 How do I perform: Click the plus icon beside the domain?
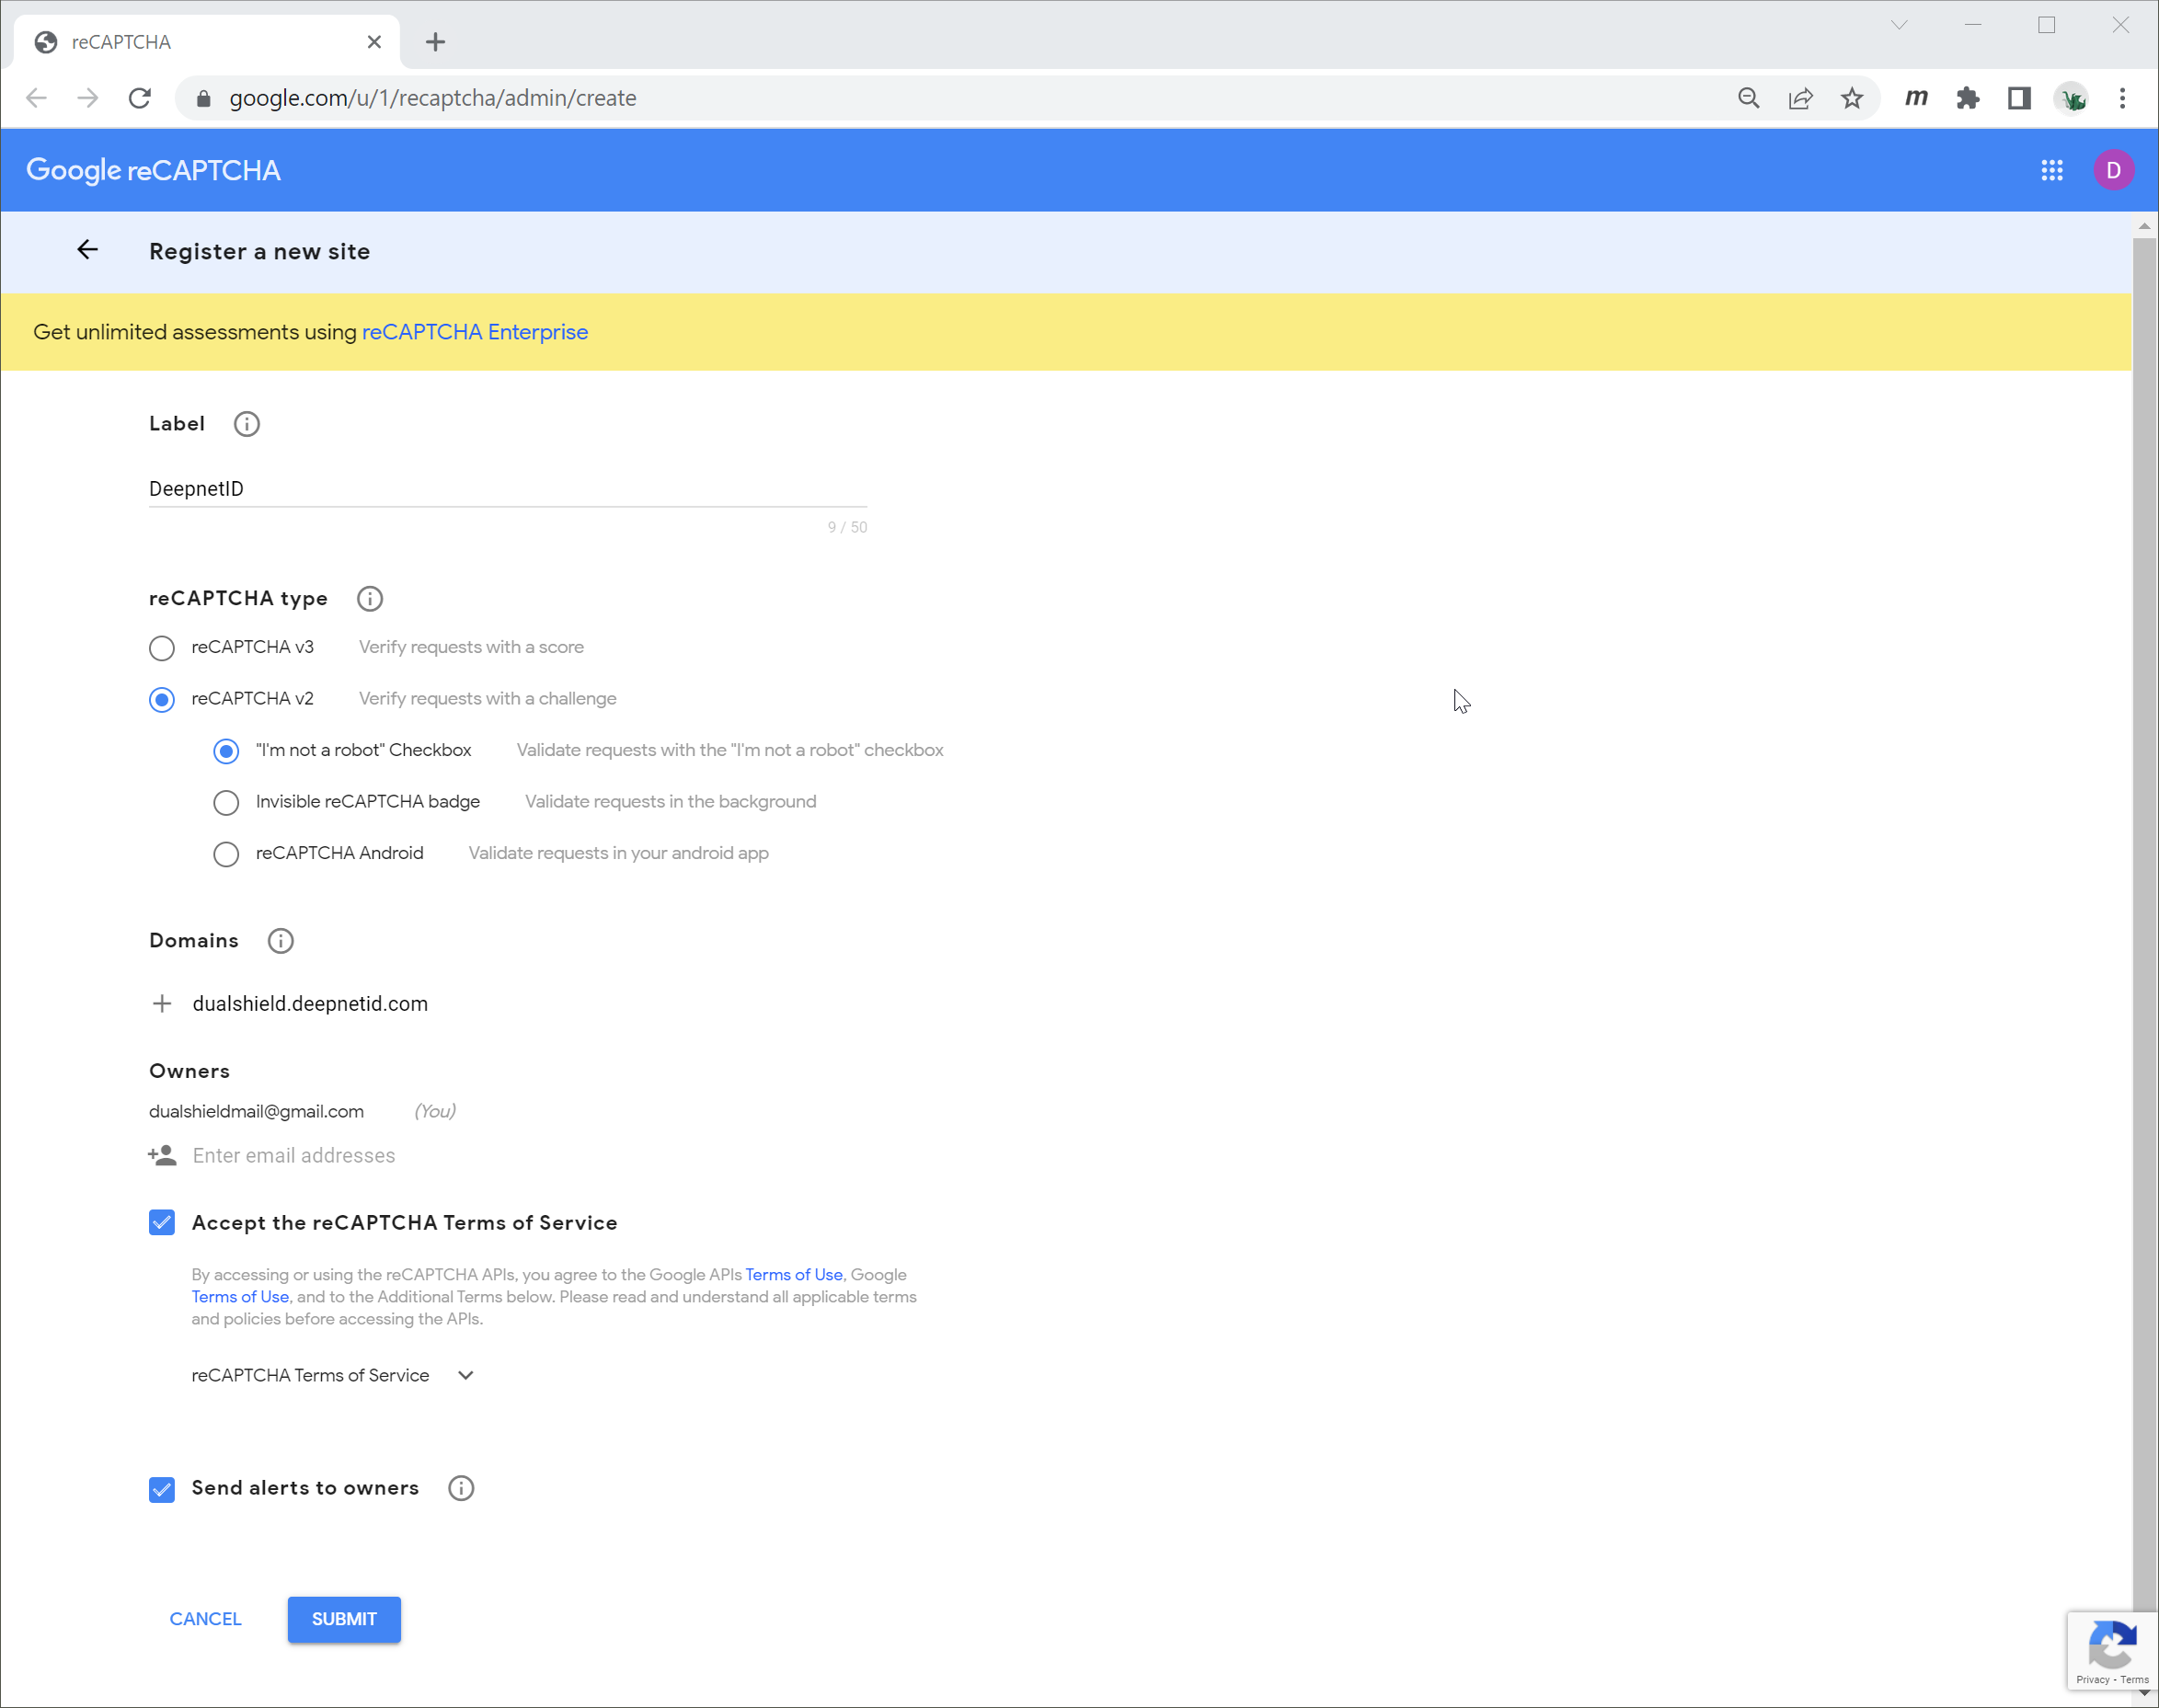click(x=162, y=1003)
